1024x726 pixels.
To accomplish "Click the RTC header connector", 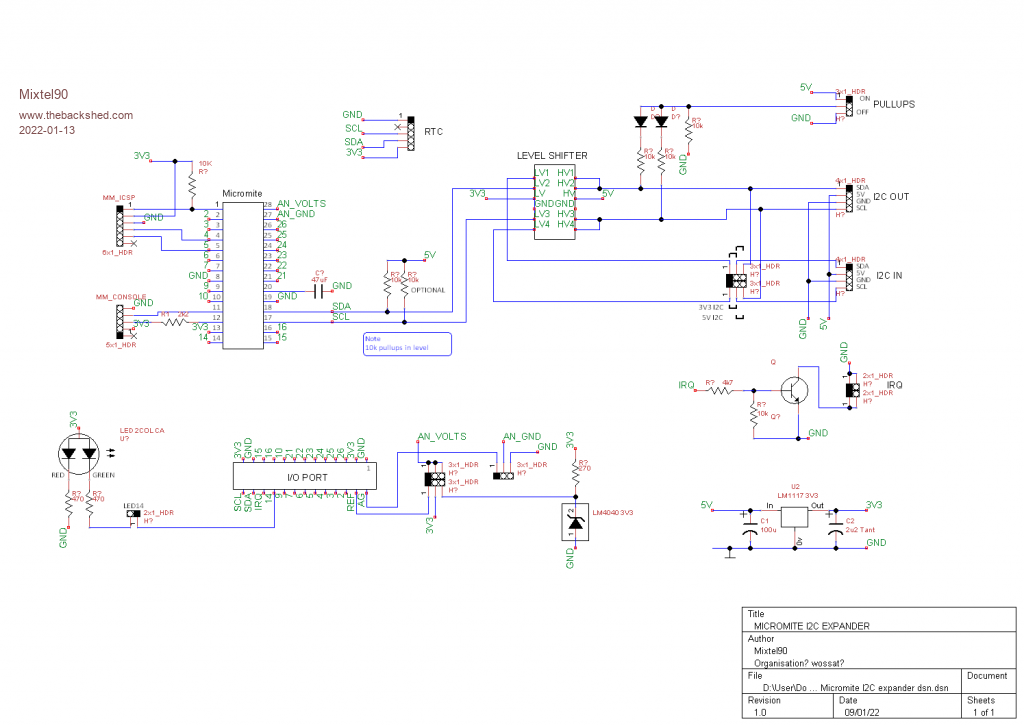I will point(409,135).
